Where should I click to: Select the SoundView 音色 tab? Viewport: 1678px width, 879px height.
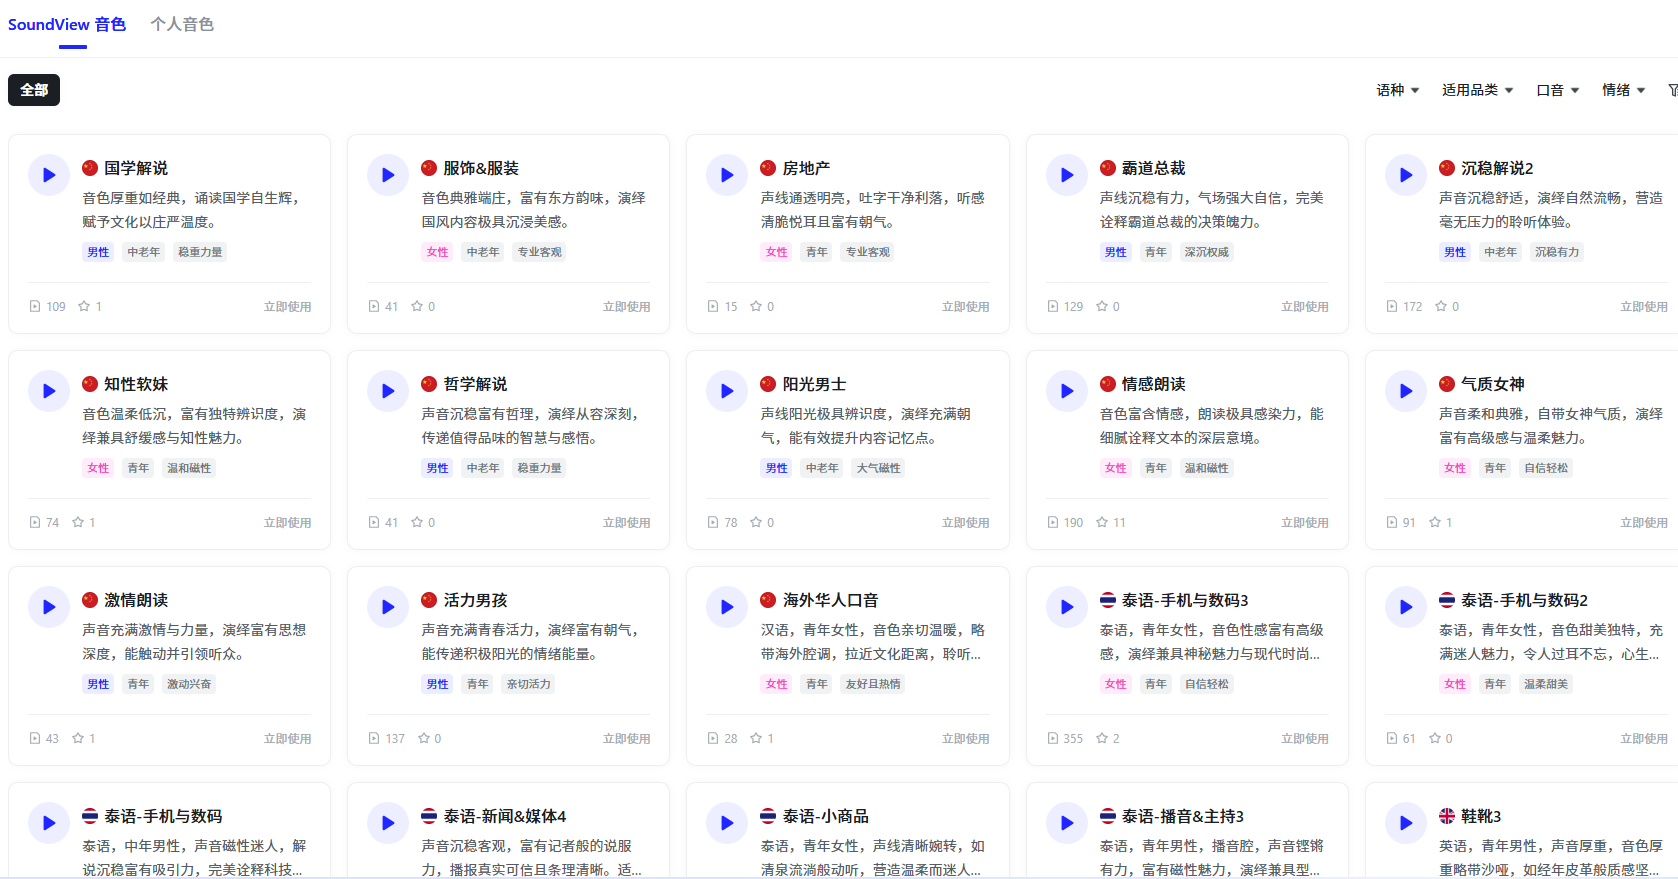coord(67,24)
